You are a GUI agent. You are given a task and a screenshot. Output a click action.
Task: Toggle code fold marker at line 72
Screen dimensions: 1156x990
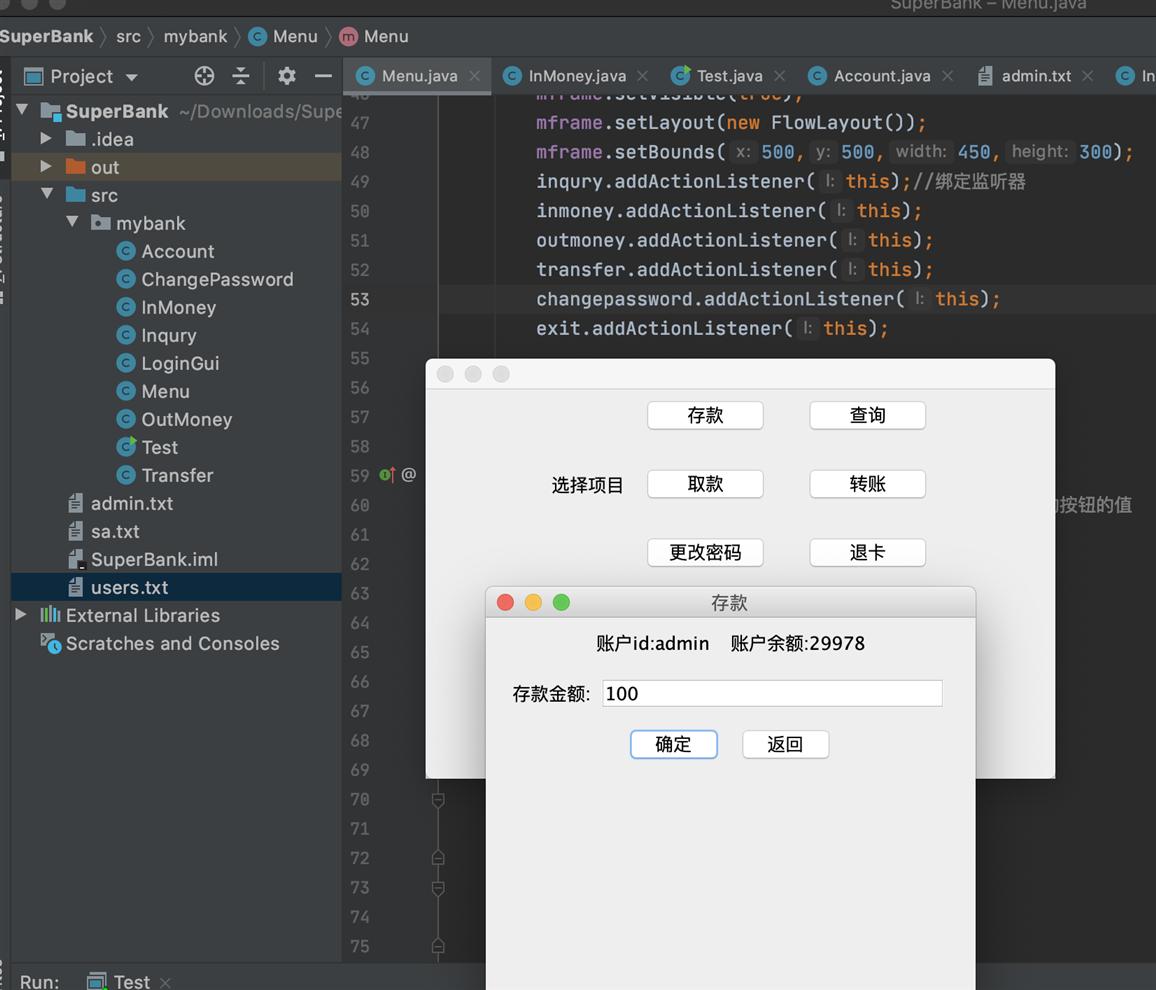[x=438, y=858]
